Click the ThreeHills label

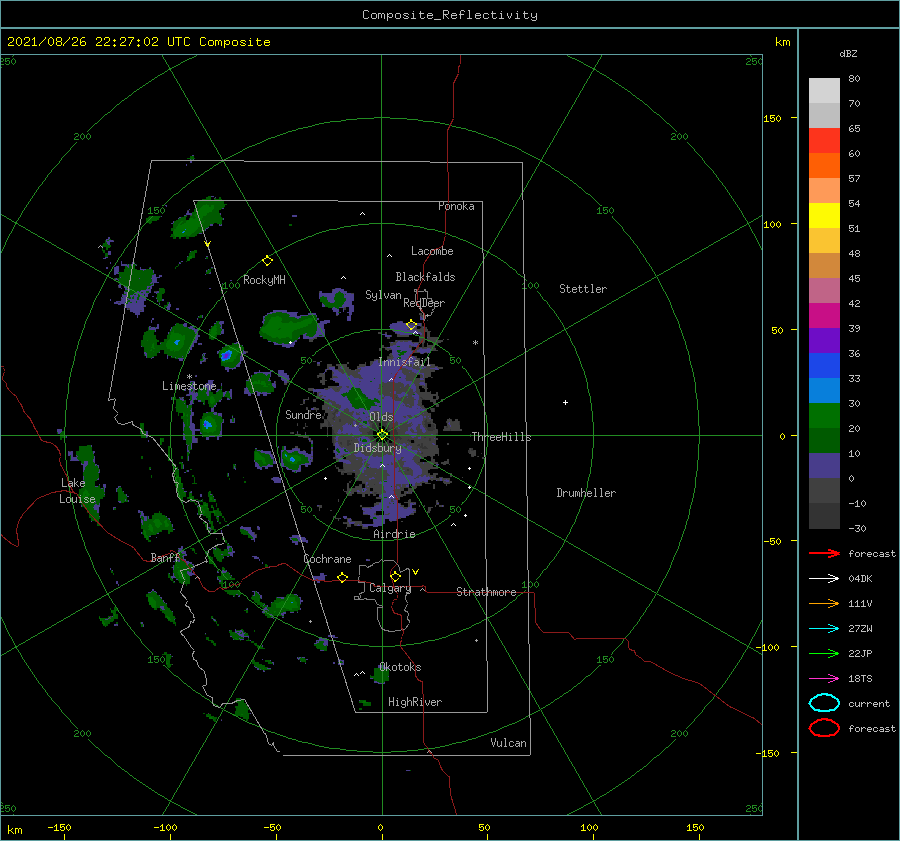coord(501,437)
